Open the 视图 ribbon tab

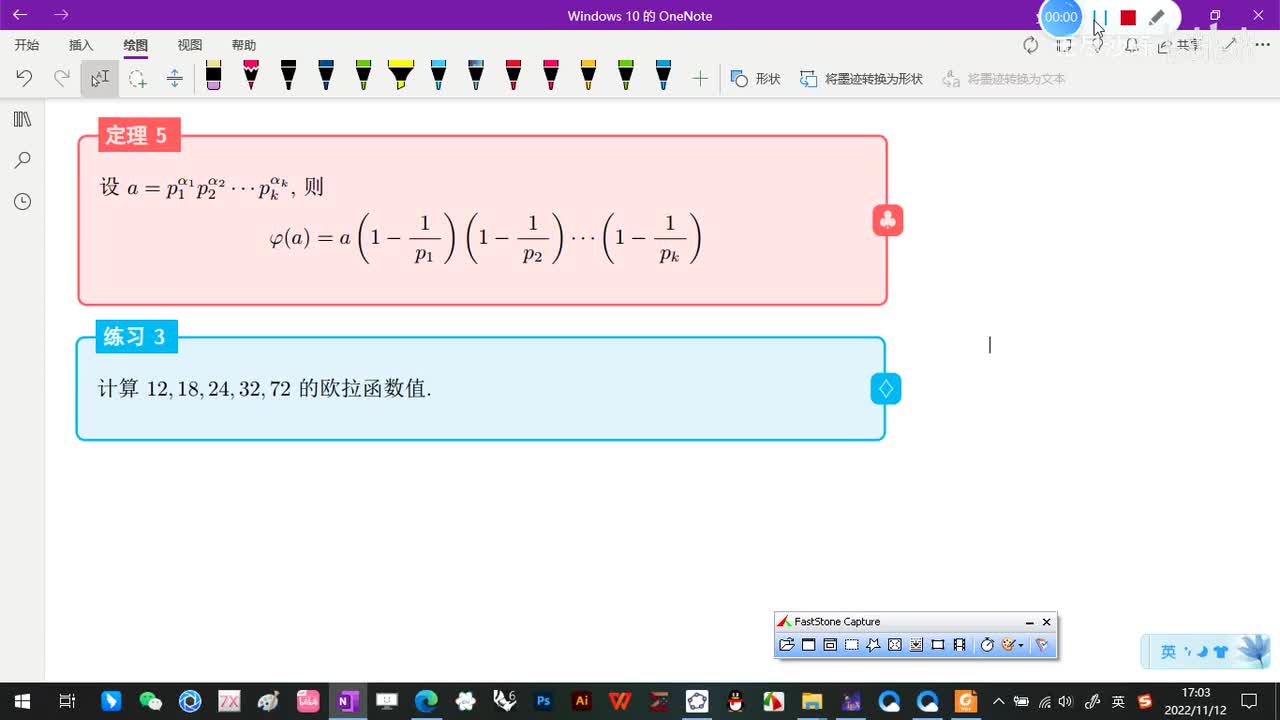[x=190, y=45]
